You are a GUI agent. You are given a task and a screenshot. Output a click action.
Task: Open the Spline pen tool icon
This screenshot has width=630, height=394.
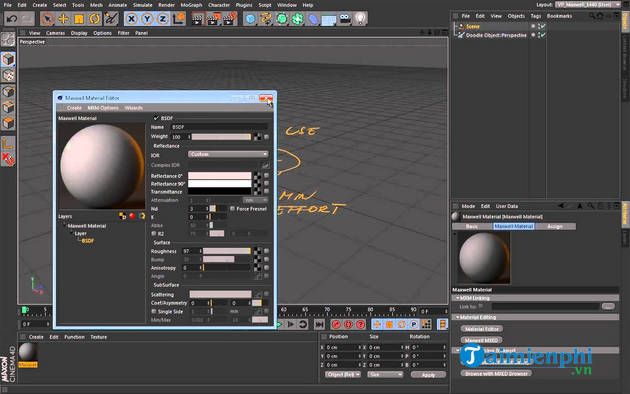[266, 19]
